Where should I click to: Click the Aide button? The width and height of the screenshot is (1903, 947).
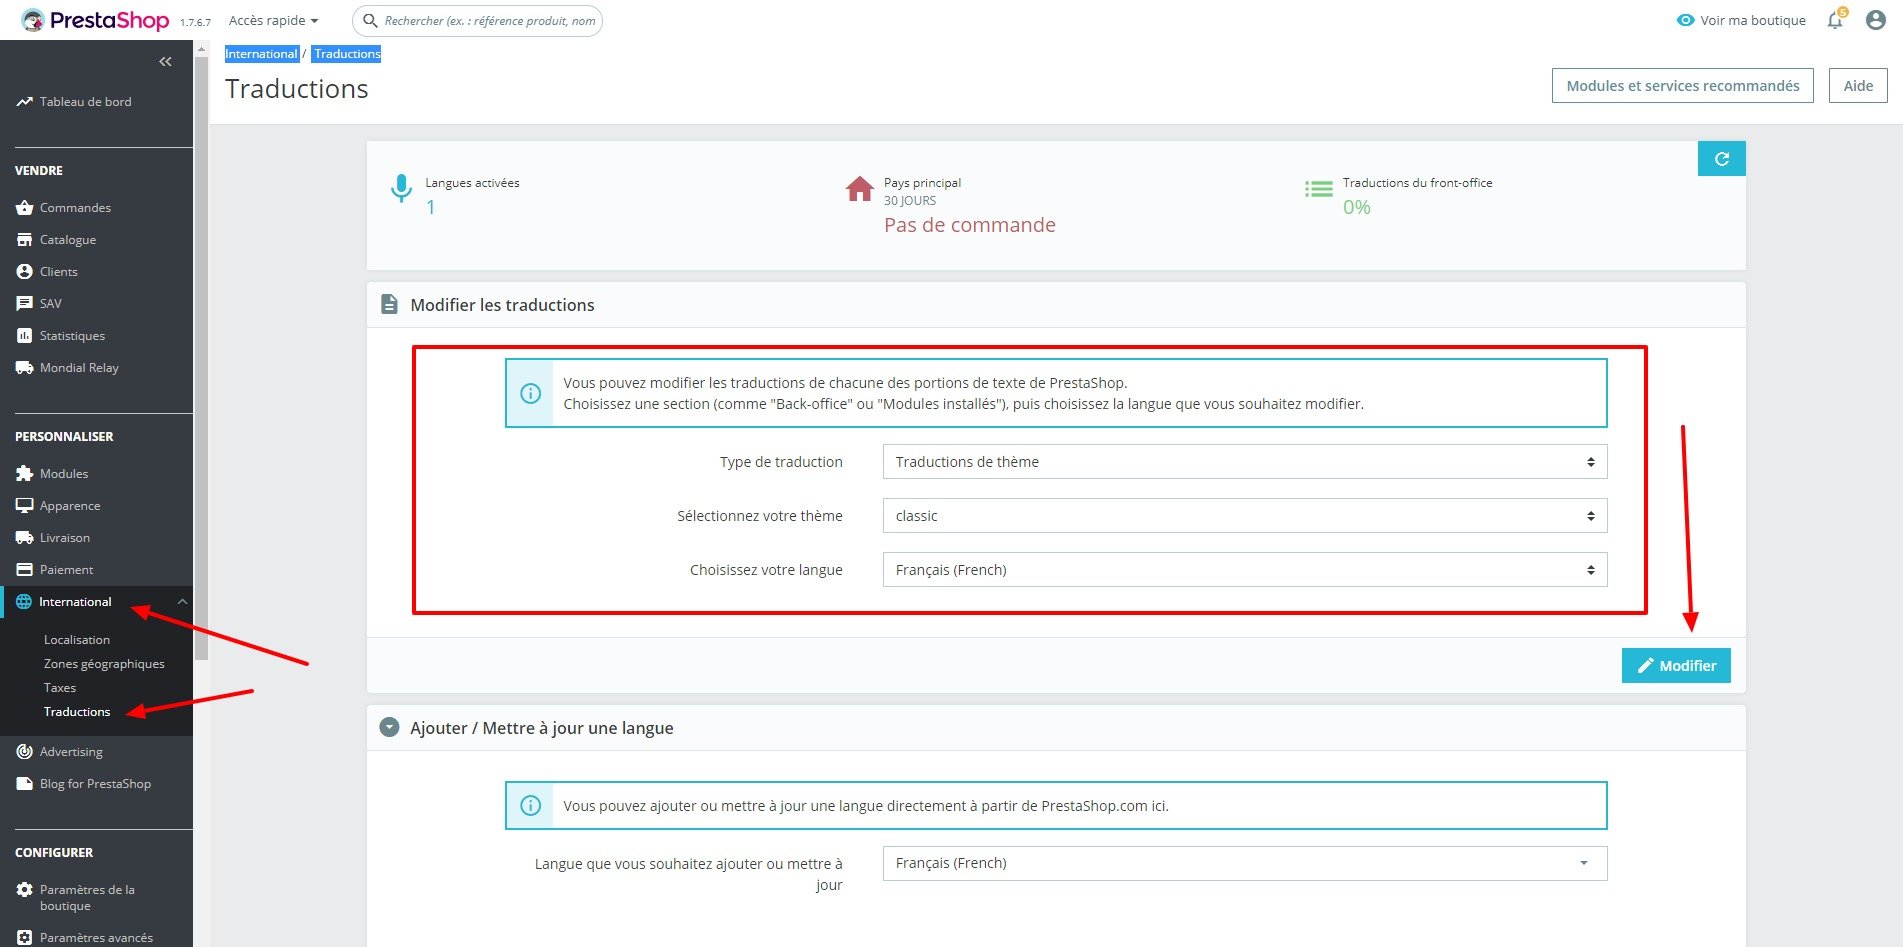point(1858,86)
